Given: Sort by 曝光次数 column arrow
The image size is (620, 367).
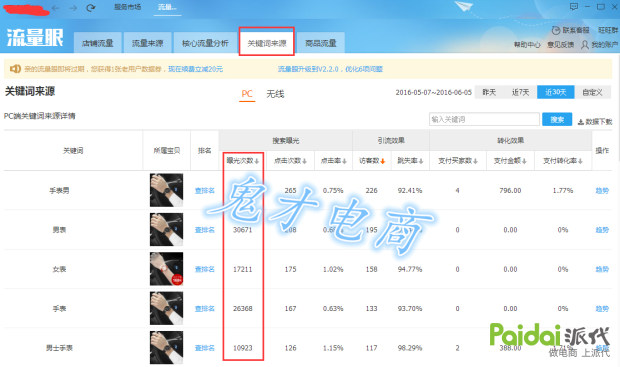Looking at the screenshot, I should [x=257, y=161].
